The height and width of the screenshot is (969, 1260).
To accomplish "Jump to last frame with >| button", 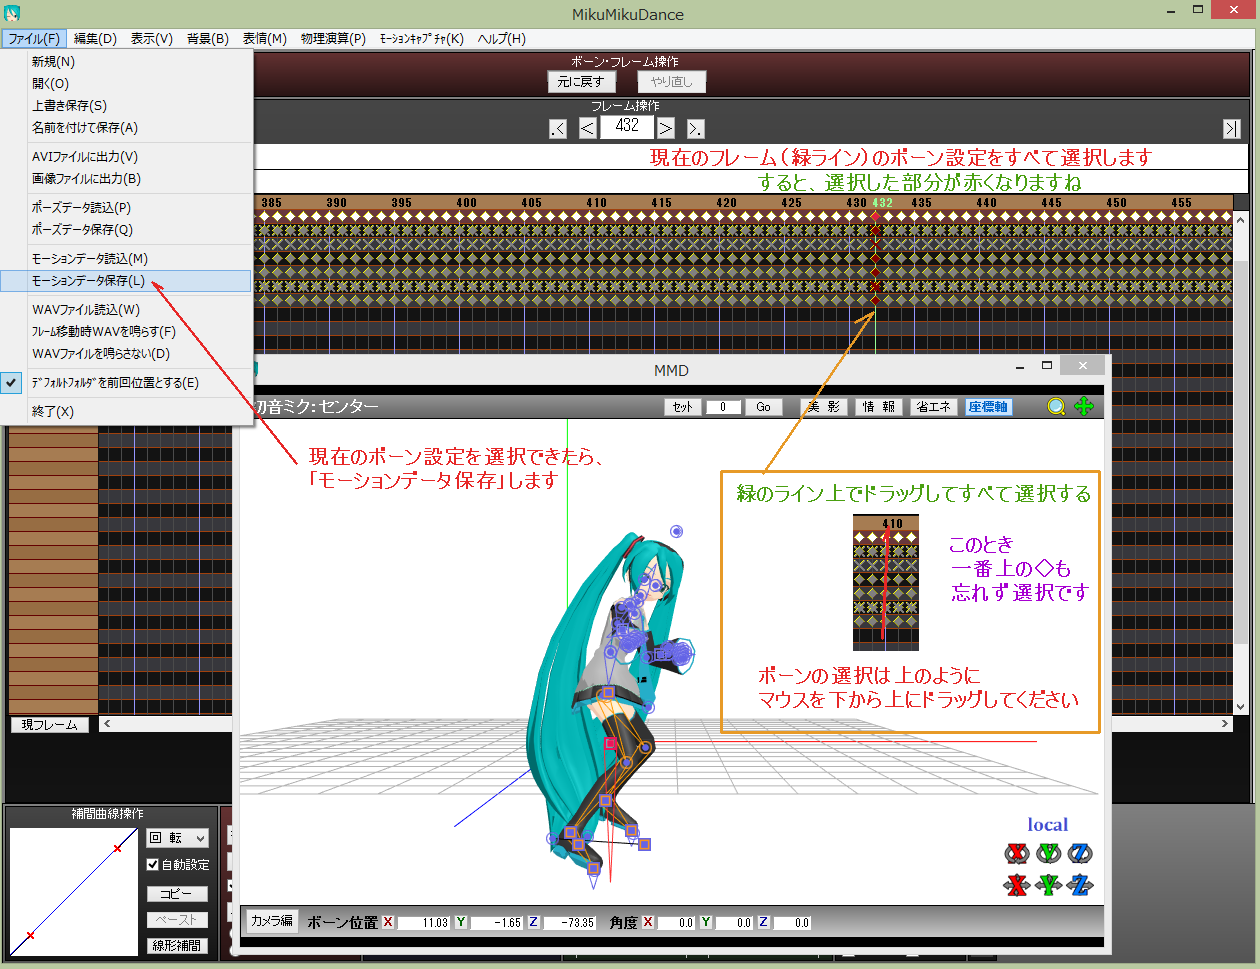I will tap(1232, 128).
